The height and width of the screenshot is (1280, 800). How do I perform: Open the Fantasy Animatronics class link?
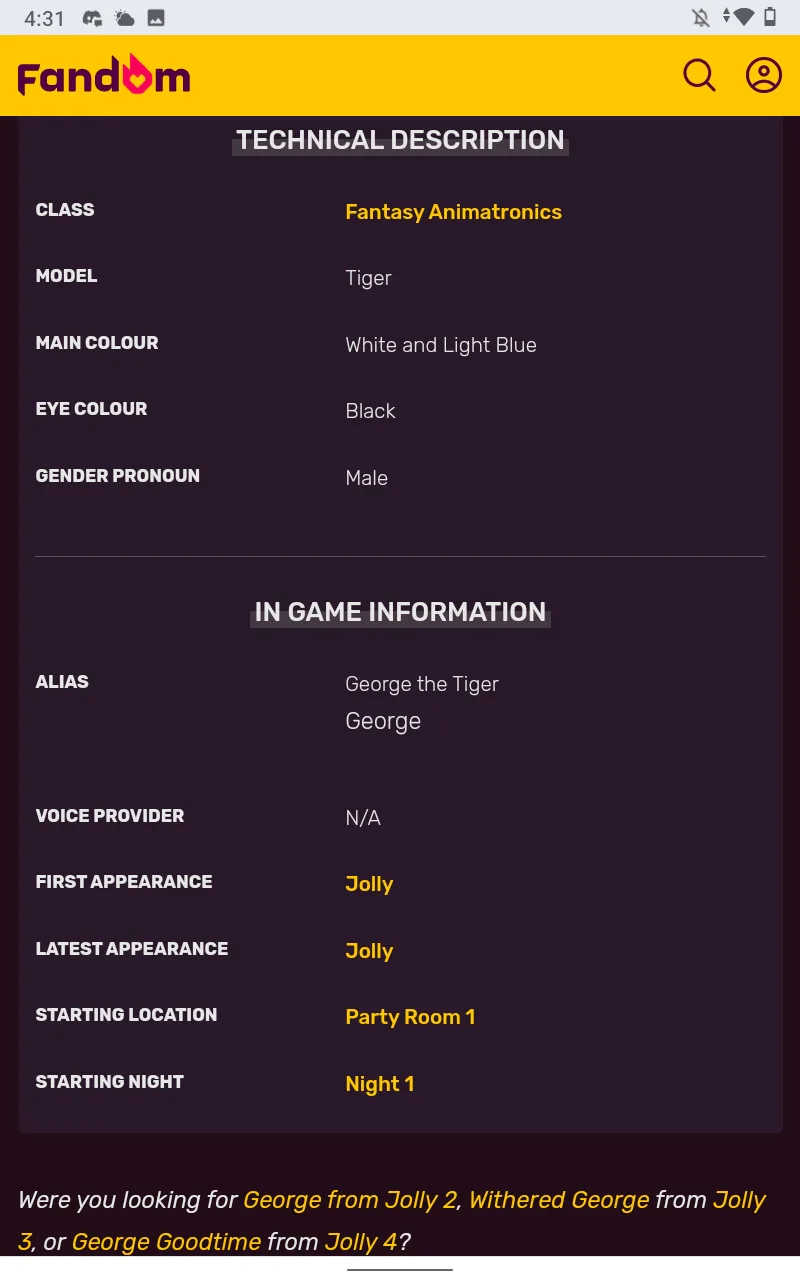pos(453,212)
